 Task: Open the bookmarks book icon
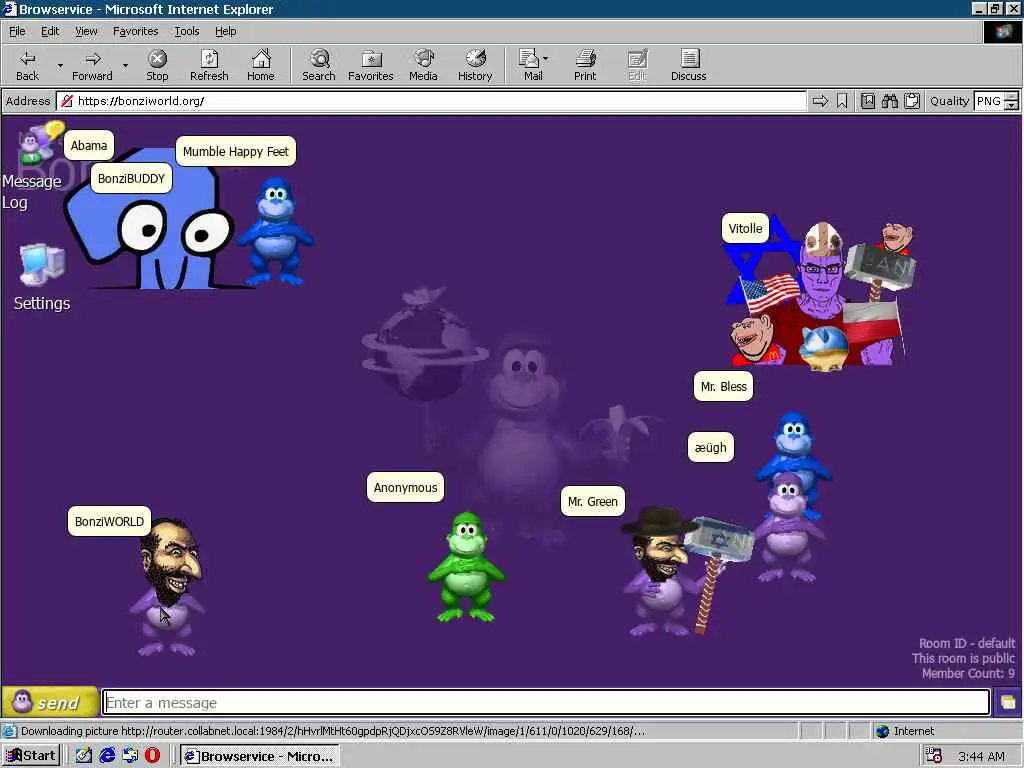pos(867,101)
